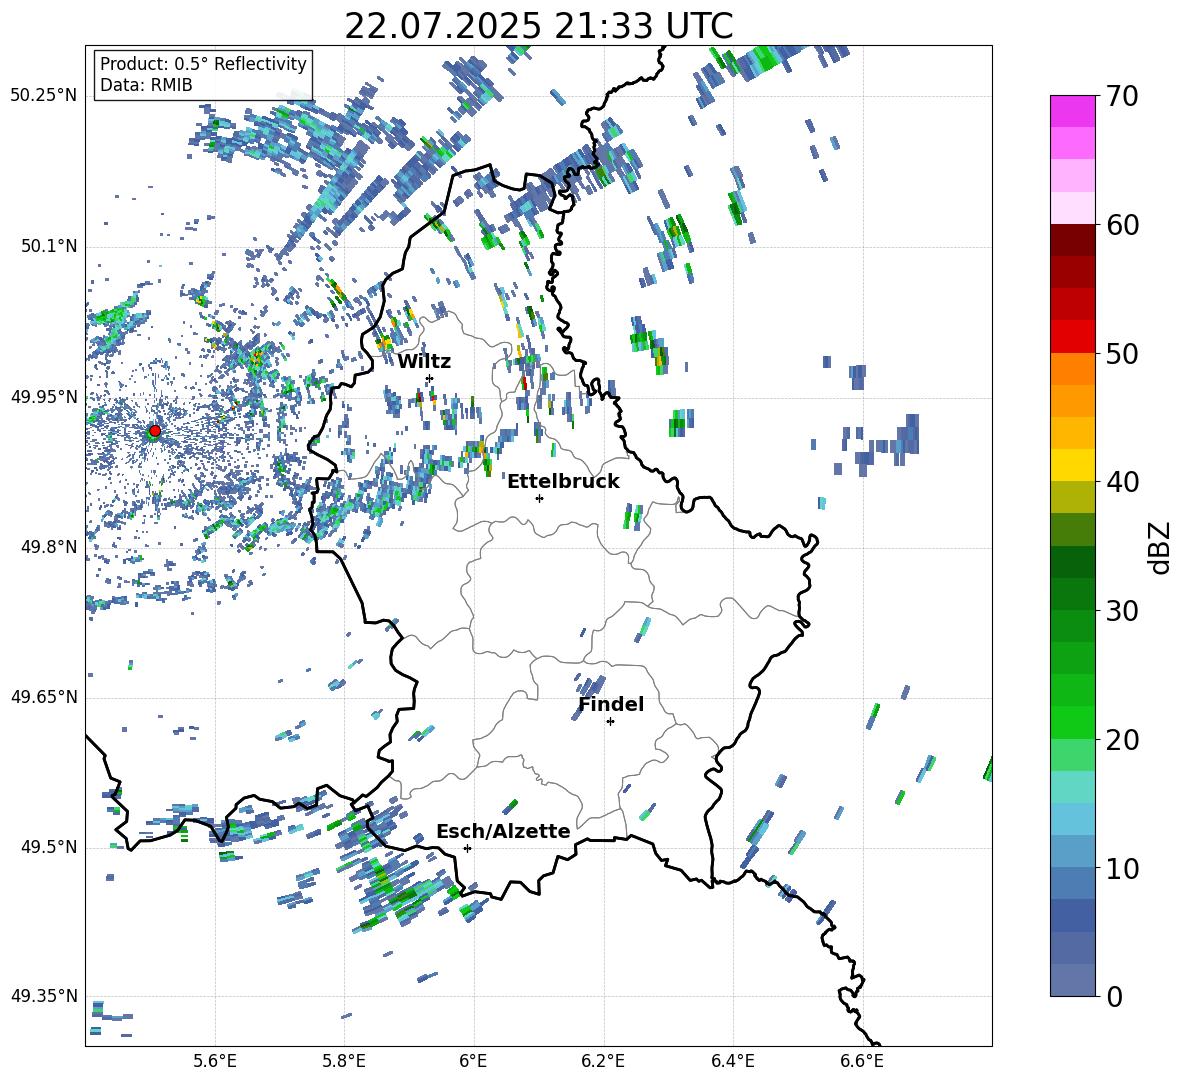Click the 6.4°E longitude label
The width and height of the screenshot is (1184, 1081).
click(x=732, y=1061)
